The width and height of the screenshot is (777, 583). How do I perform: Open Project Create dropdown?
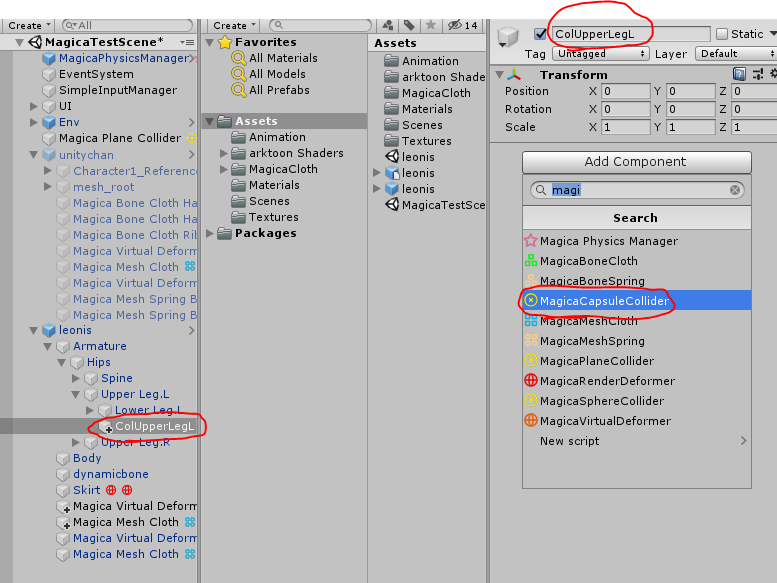(x=234, y=25)
